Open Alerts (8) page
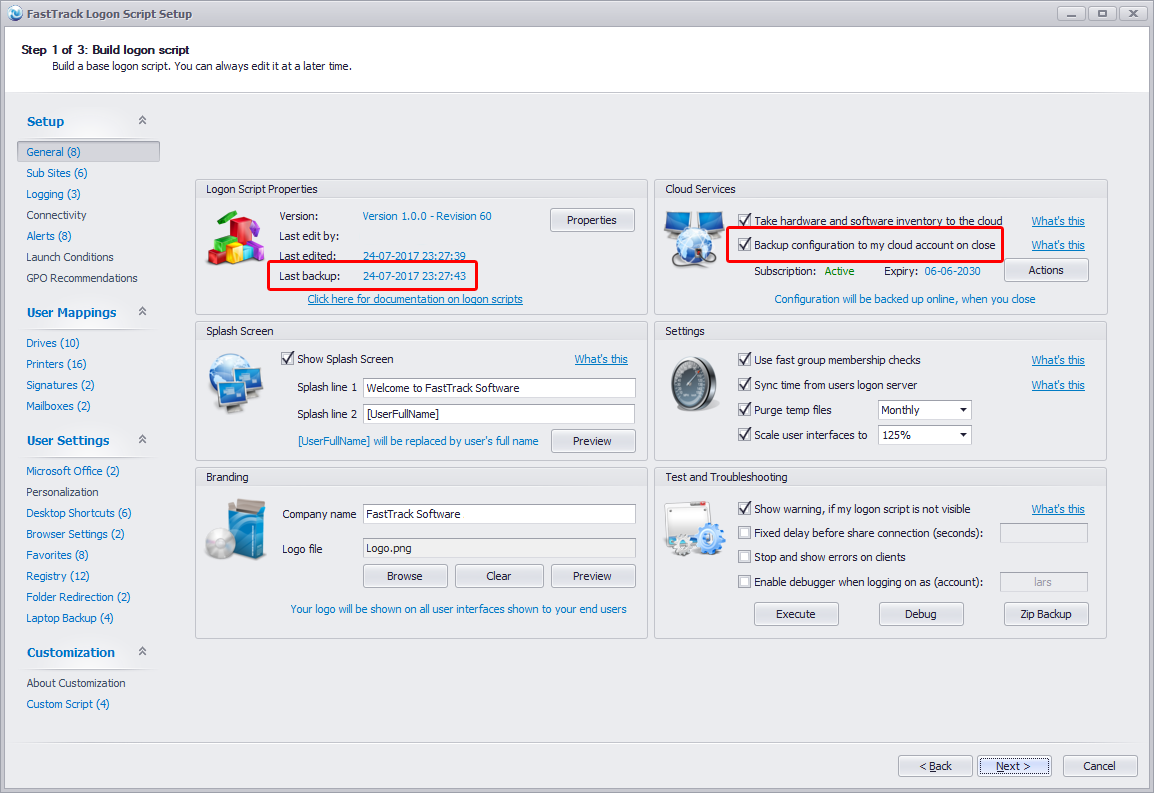 tap(49, 236)
